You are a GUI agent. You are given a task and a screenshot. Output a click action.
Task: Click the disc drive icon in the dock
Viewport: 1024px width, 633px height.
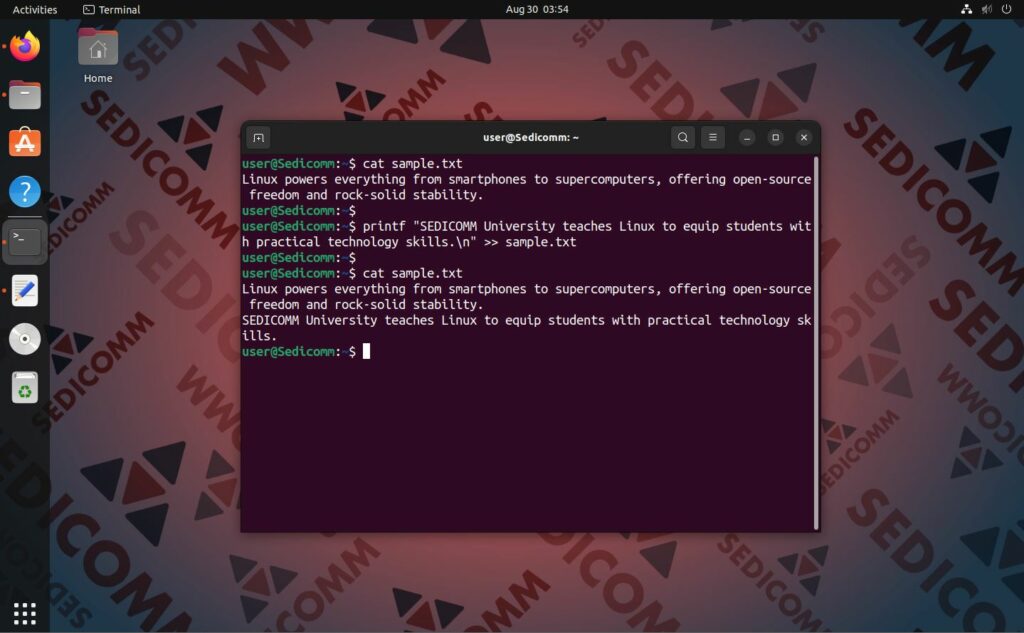(25, 339)
